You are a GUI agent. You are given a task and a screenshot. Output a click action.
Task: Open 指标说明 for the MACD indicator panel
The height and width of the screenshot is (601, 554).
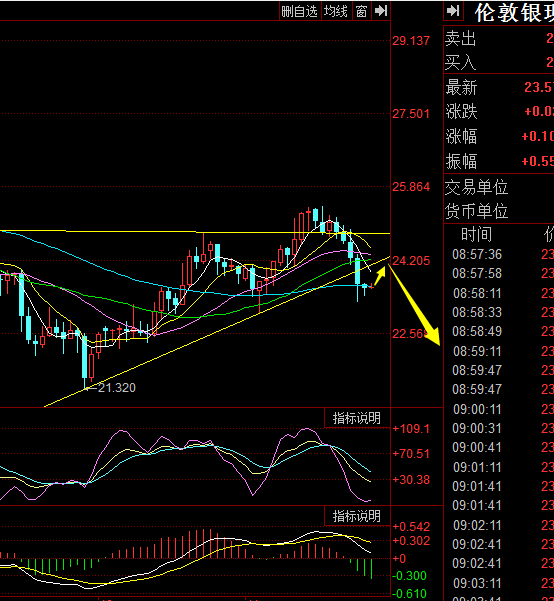pyautogui.click(x=357, y=516)
